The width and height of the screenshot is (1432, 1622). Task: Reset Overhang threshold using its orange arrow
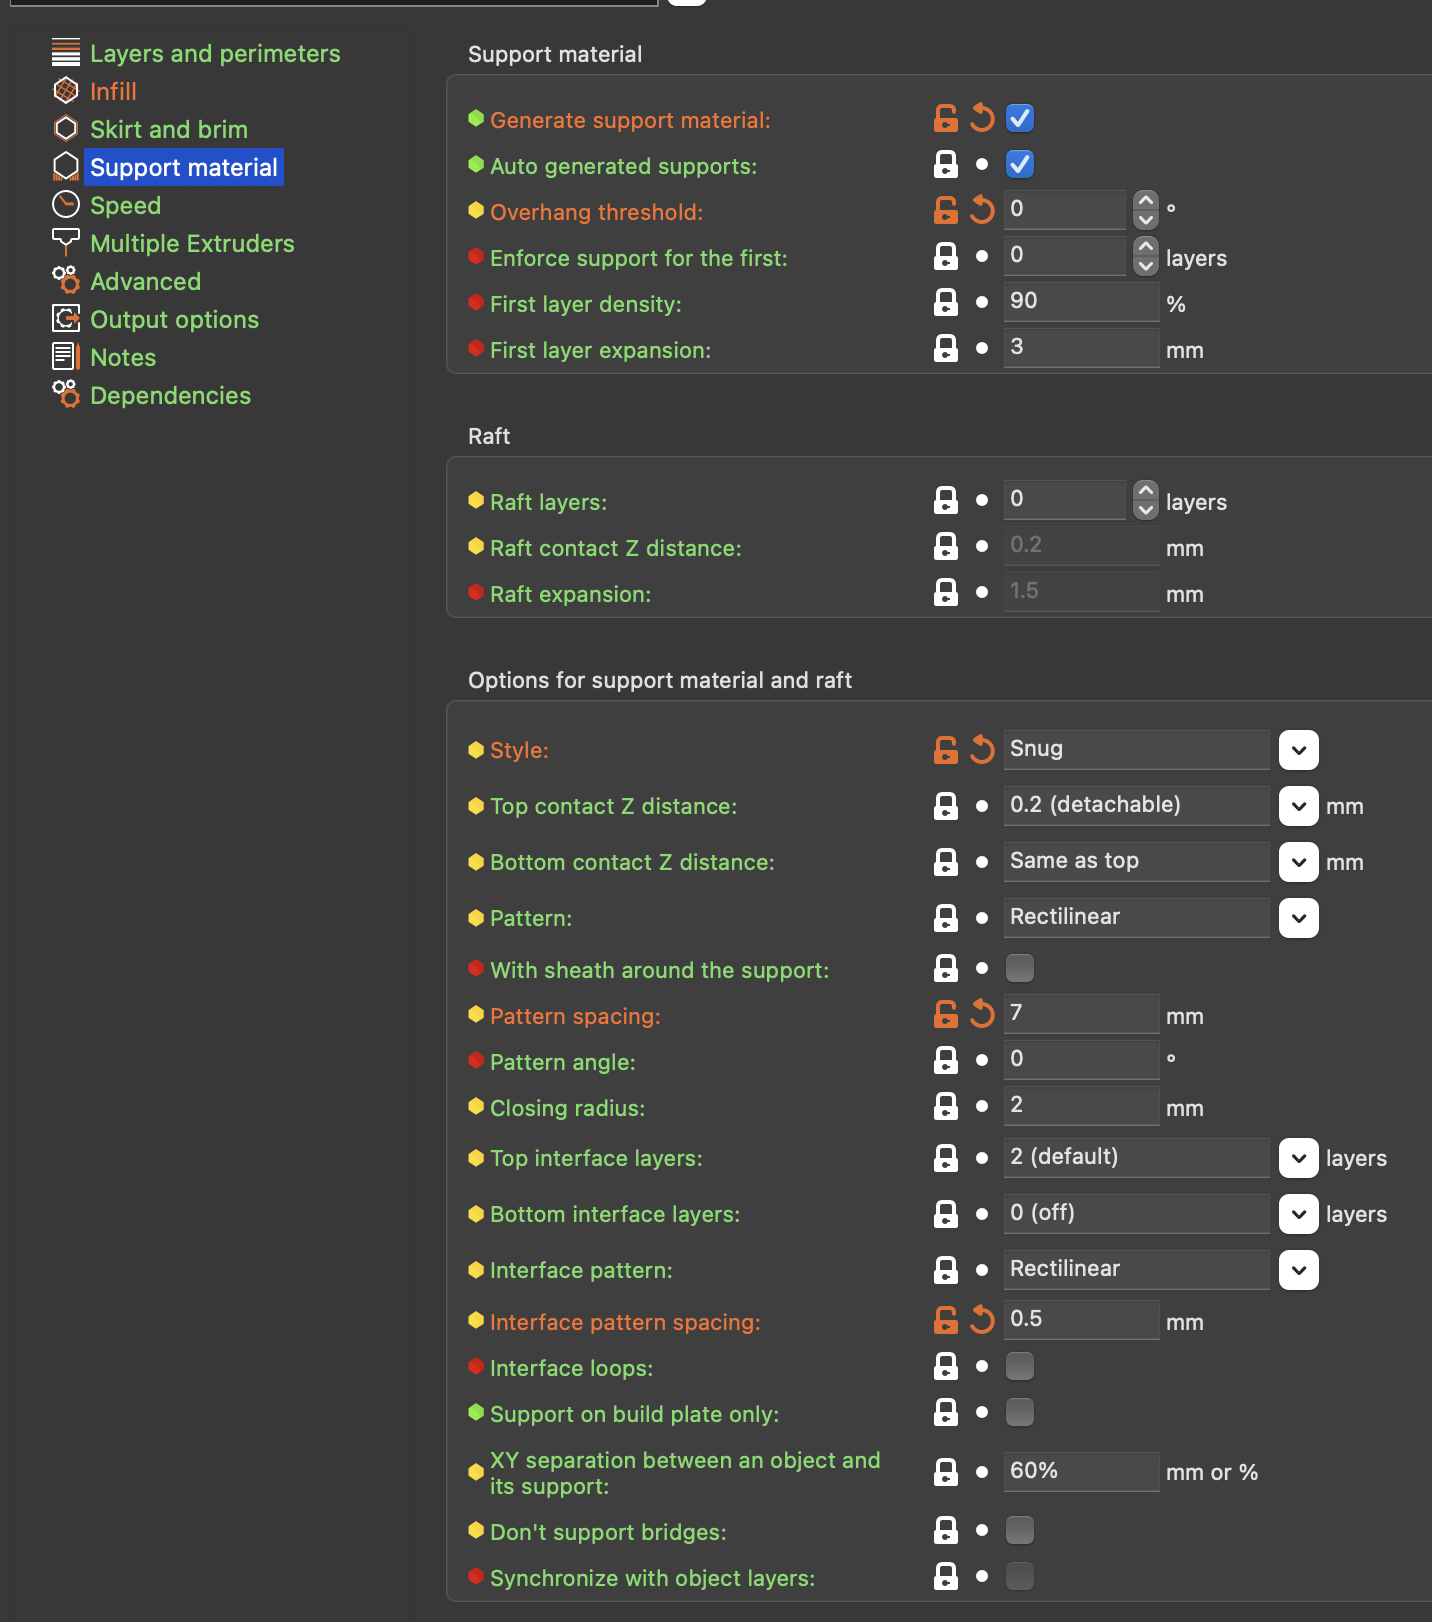pyautogui.click(x=982, y=210)
